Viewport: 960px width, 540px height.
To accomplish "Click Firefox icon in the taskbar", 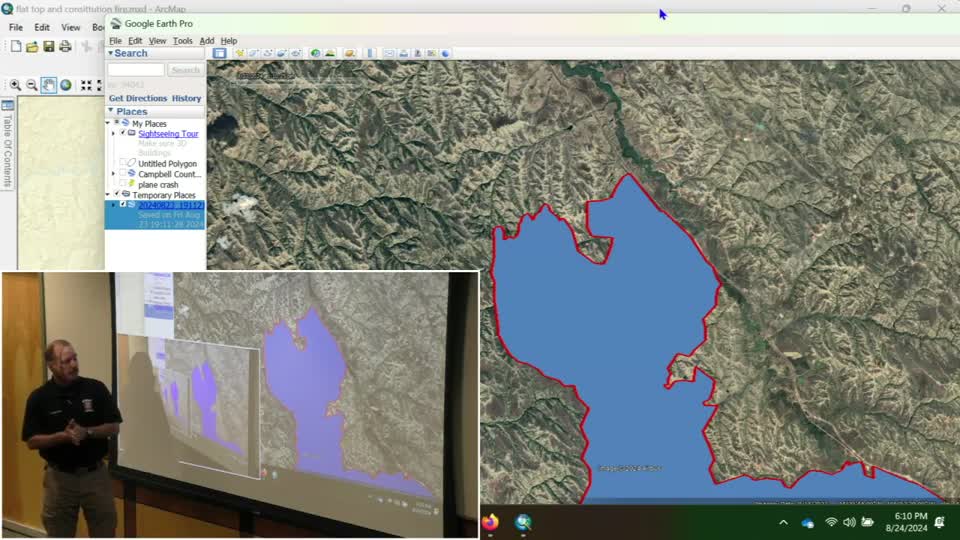I will [x=490, y=522].
